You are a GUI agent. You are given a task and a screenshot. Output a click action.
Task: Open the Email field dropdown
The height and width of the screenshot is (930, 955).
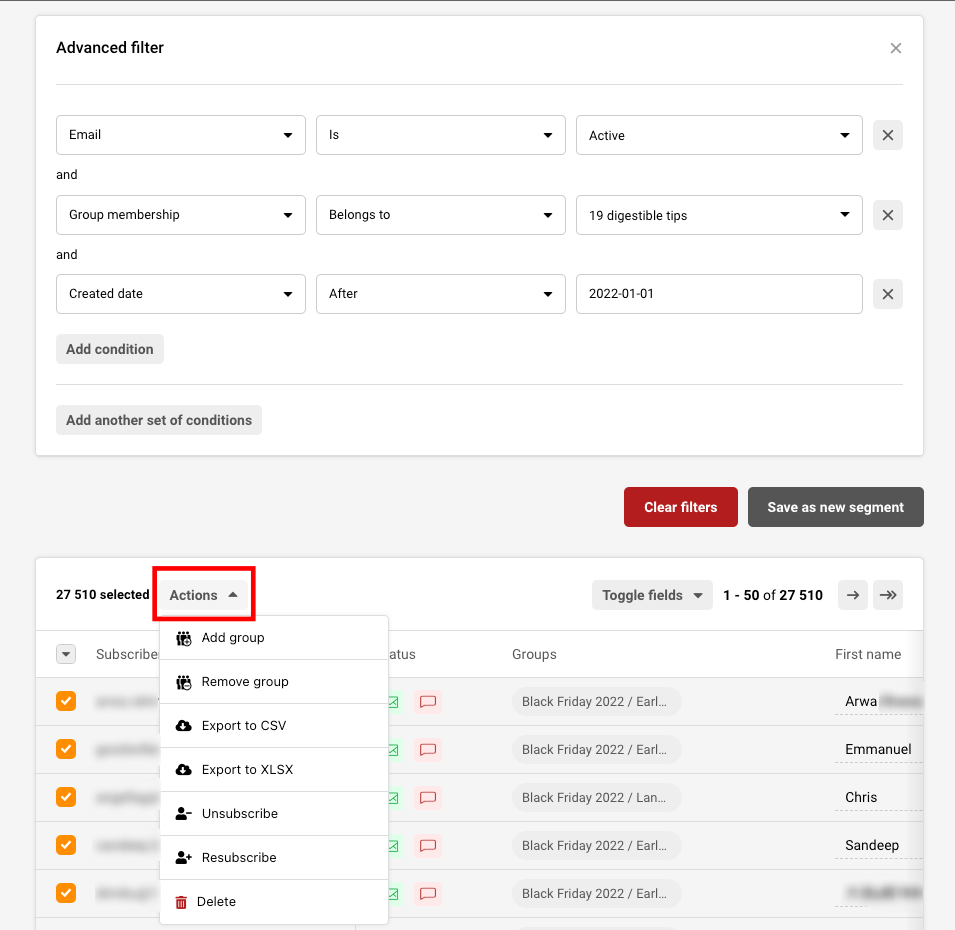181,135
